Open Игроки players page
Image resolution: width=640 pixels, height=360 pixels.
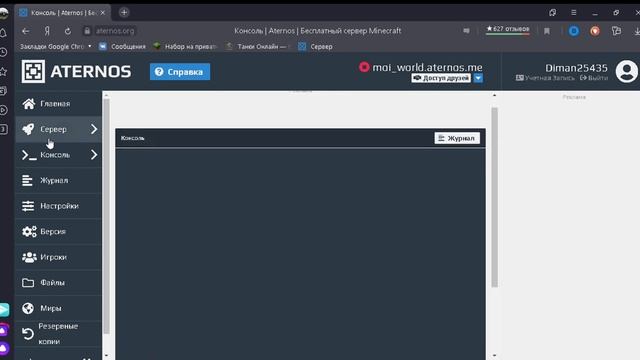pyautogui.click(x=58, y=257)
